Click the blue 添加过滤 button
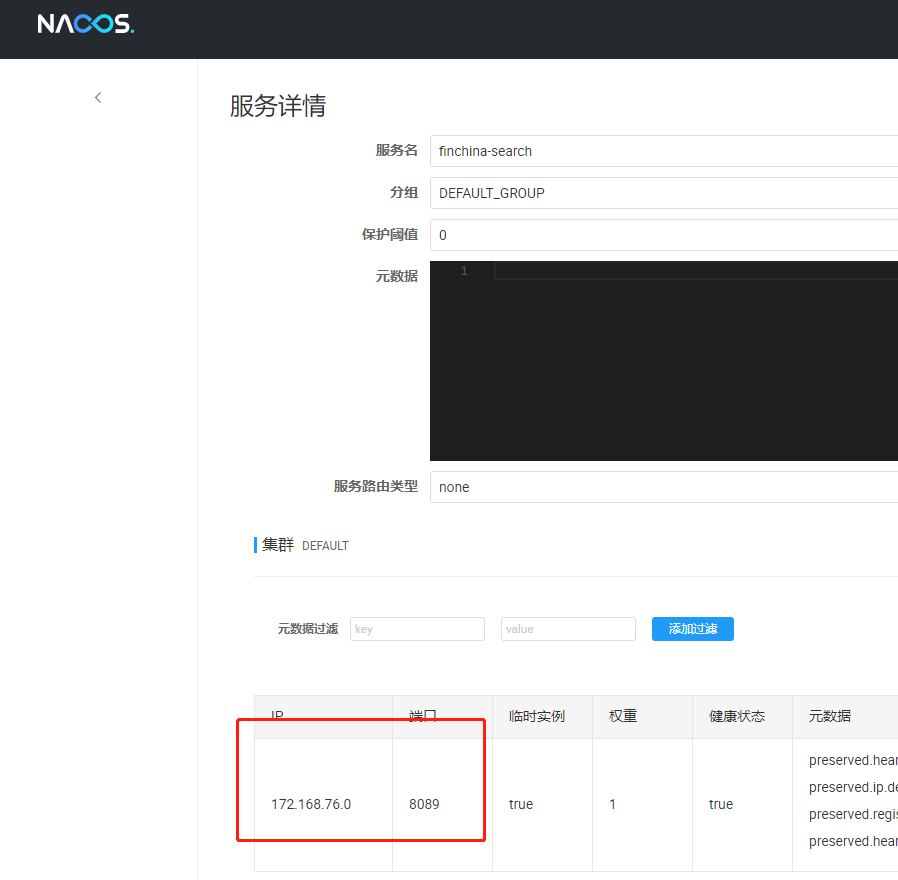Viewport: 898px width, 880px height. tap(692, 629)
